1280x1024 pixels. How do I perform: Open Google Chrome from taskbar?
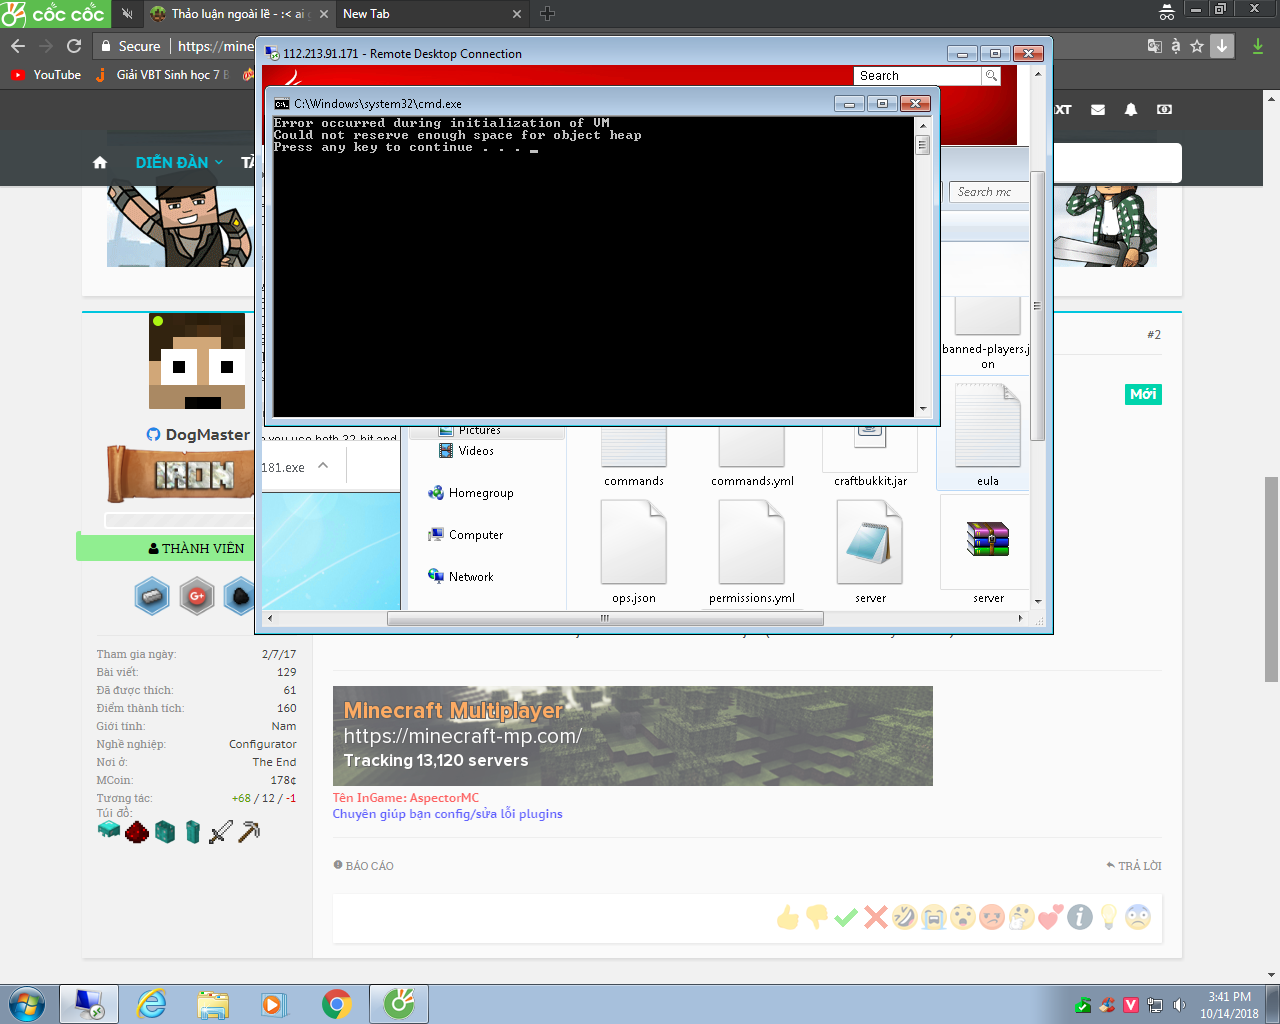(x=337, y=1004)
